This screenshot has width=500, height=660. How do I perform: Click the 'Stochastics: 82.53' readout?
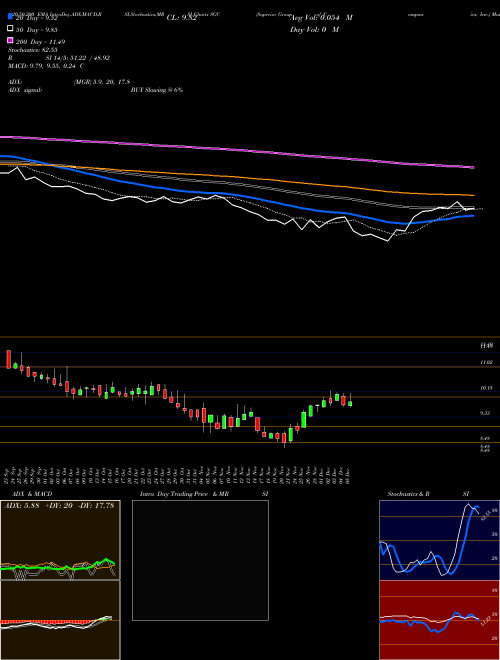coord(32,50)
